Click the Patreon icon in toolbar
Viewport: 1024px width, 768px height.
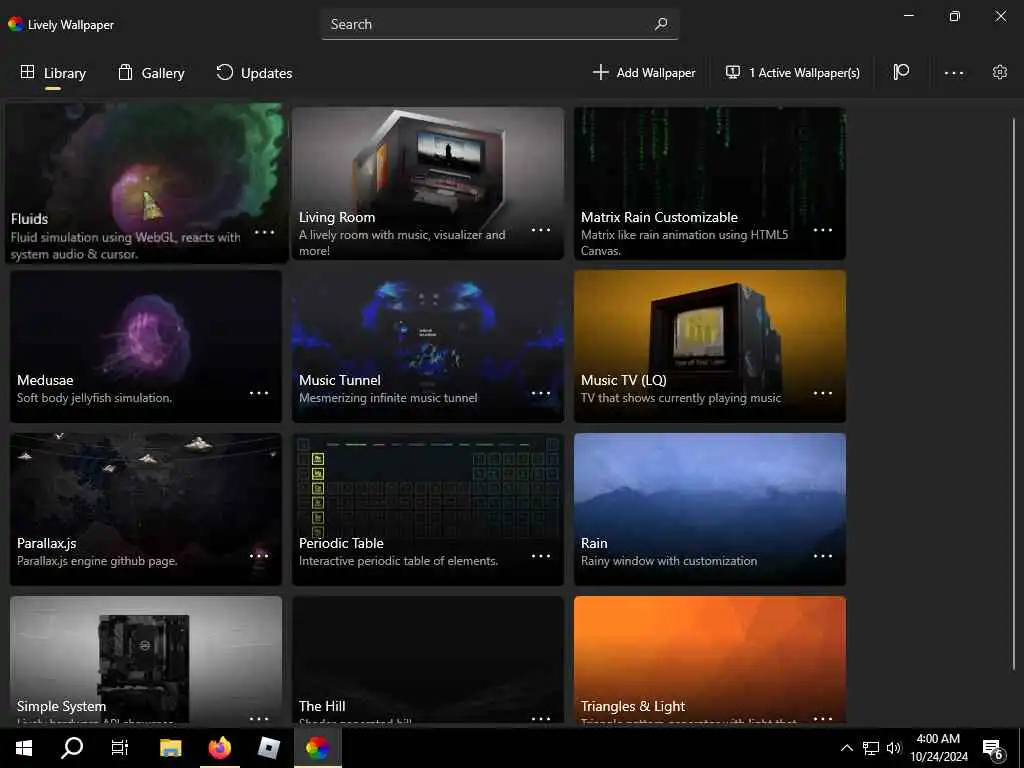click(x=901, y=72)
